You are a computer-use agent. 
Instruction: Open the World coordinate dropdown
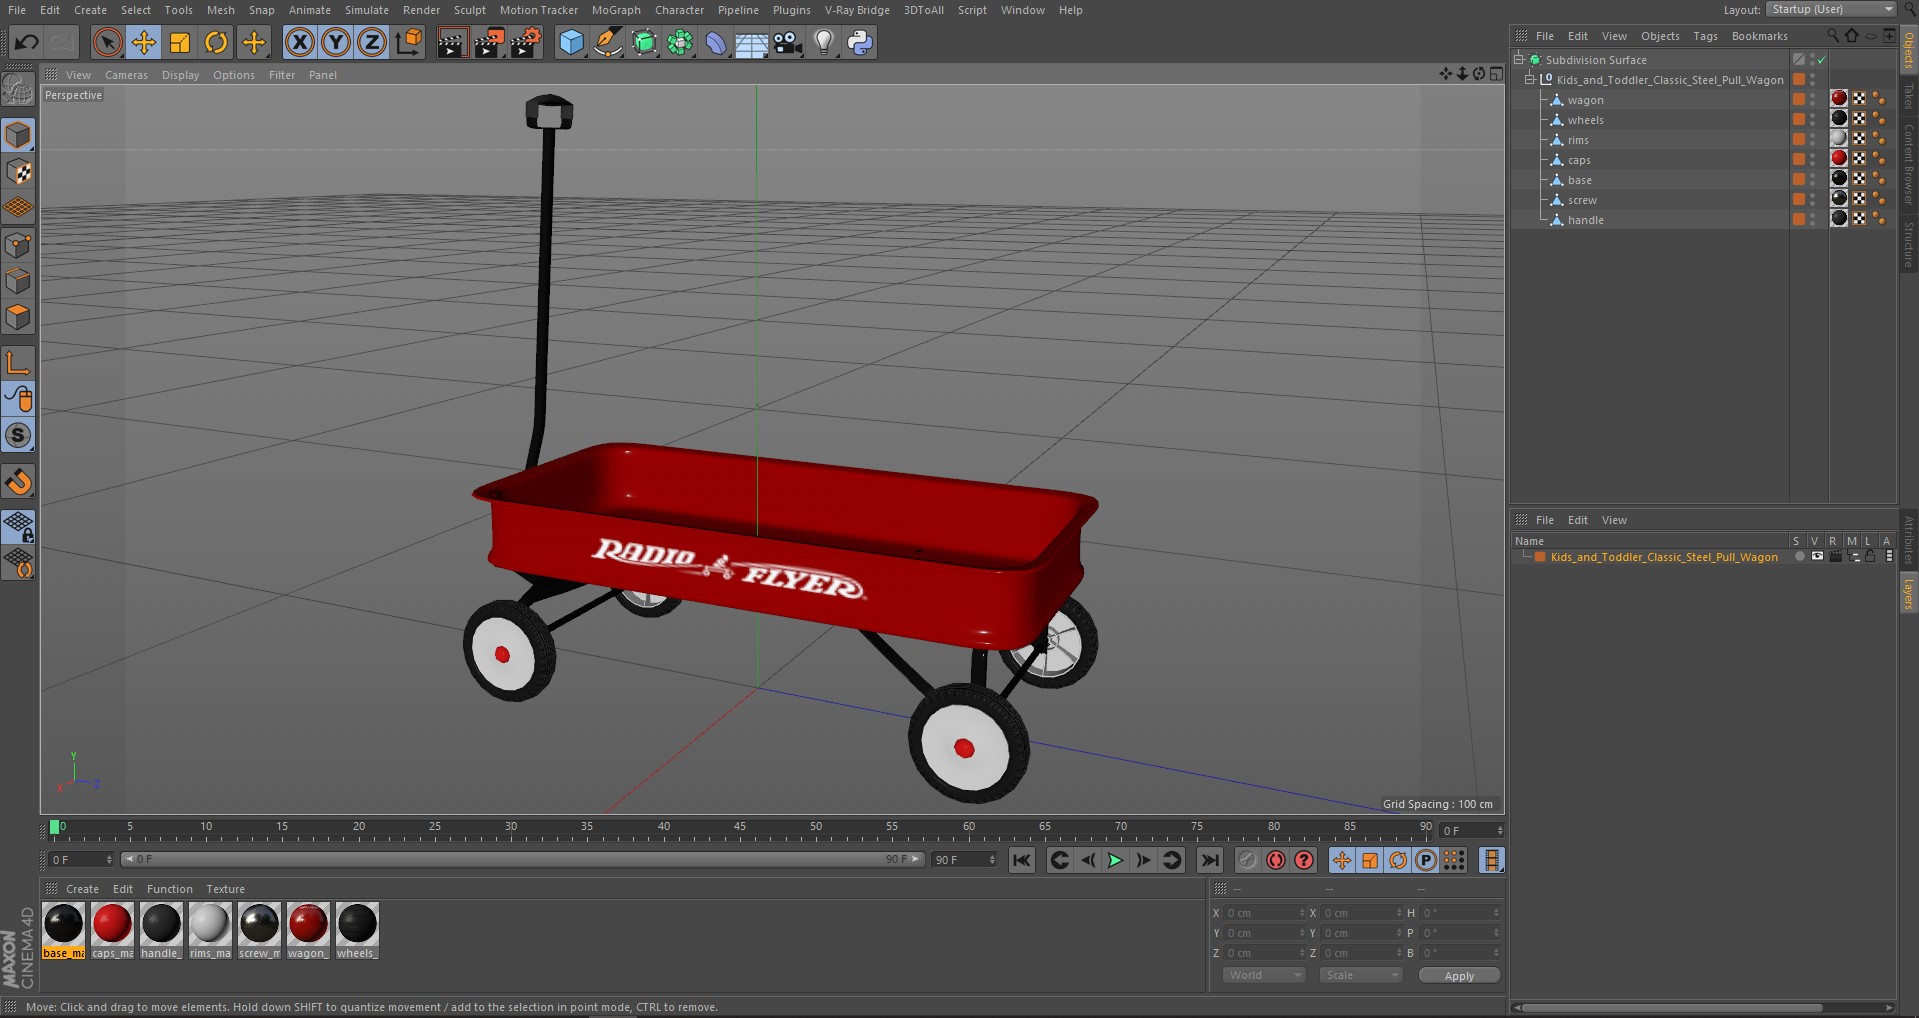pyautogui.click(x=1264, y=975)
